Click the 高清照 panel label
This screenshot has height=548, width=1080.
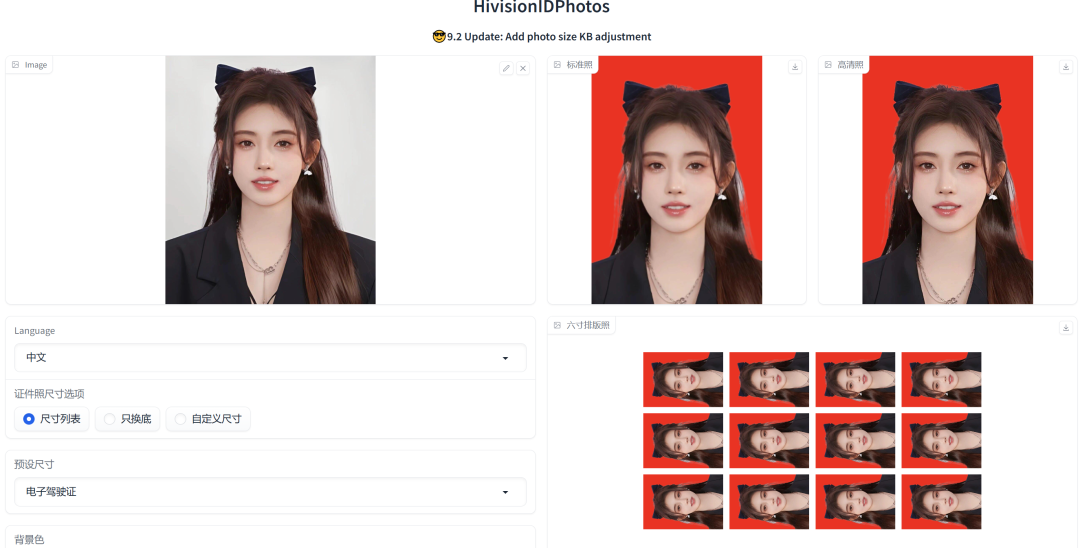844,65
